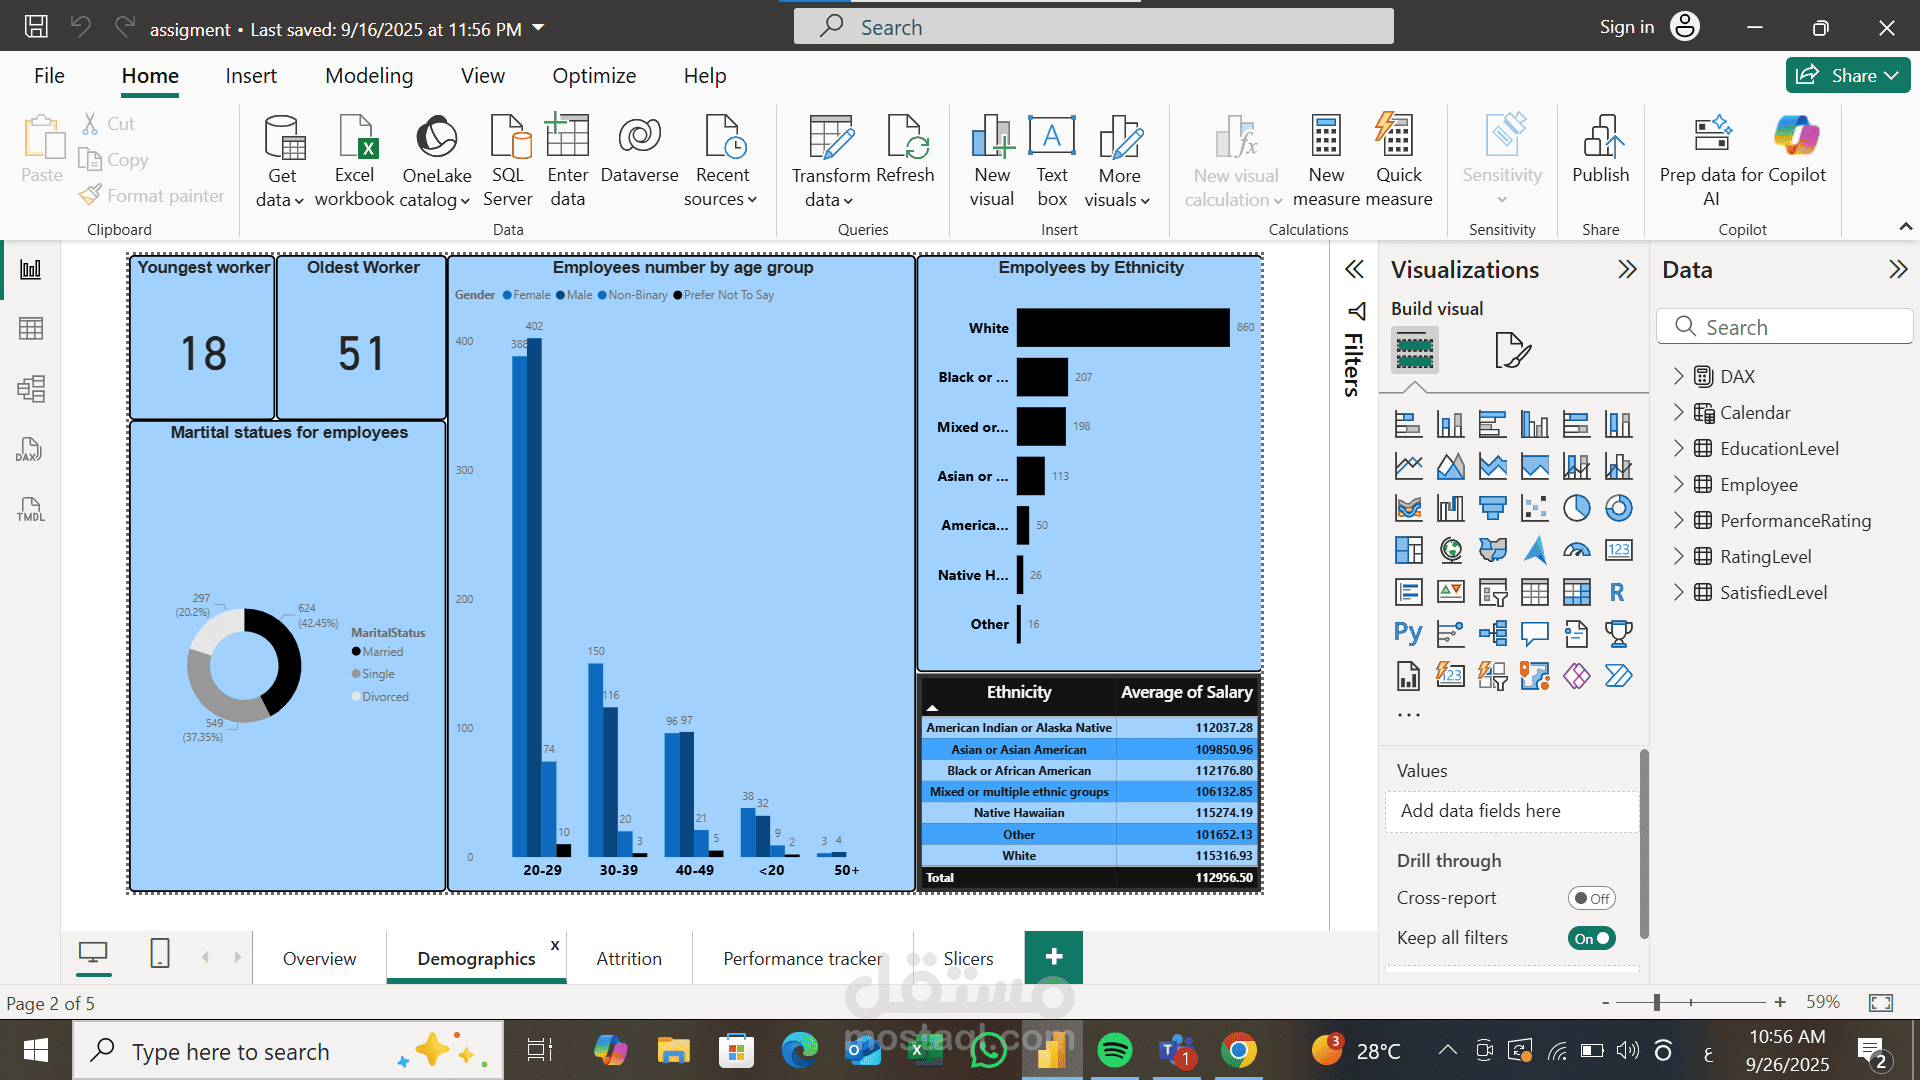Add a new report page
This screenshot has width=1920, height=1080.
pos(1053,957)
